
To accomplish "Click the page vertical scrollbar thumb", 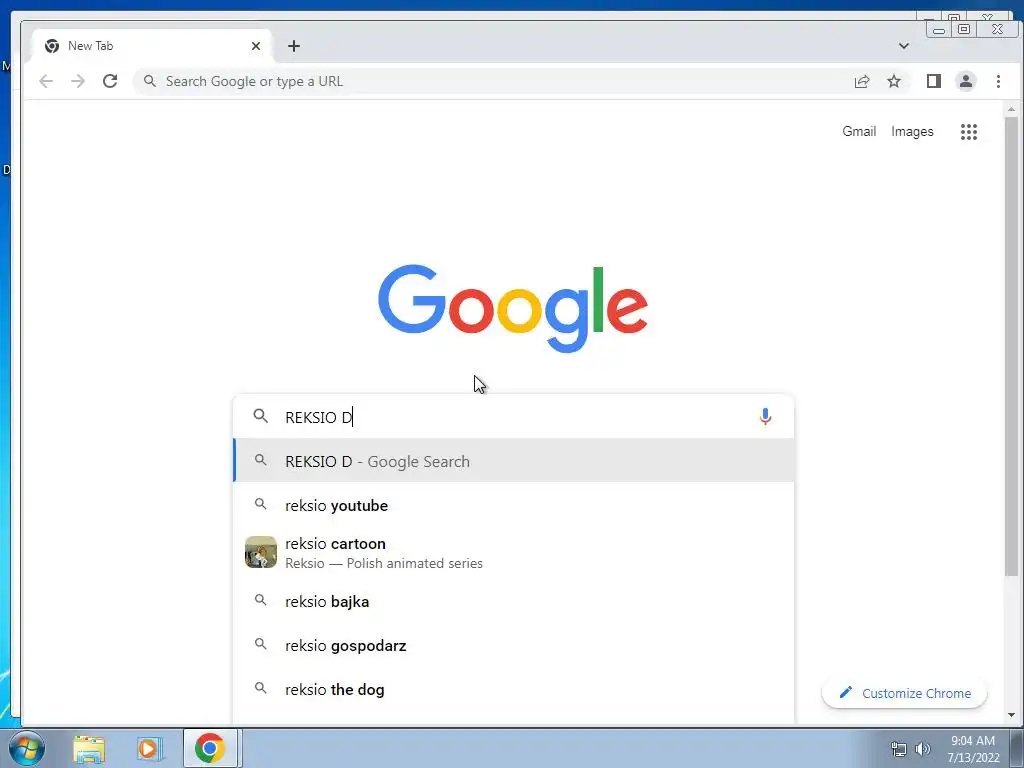I will click(1012, 346).
